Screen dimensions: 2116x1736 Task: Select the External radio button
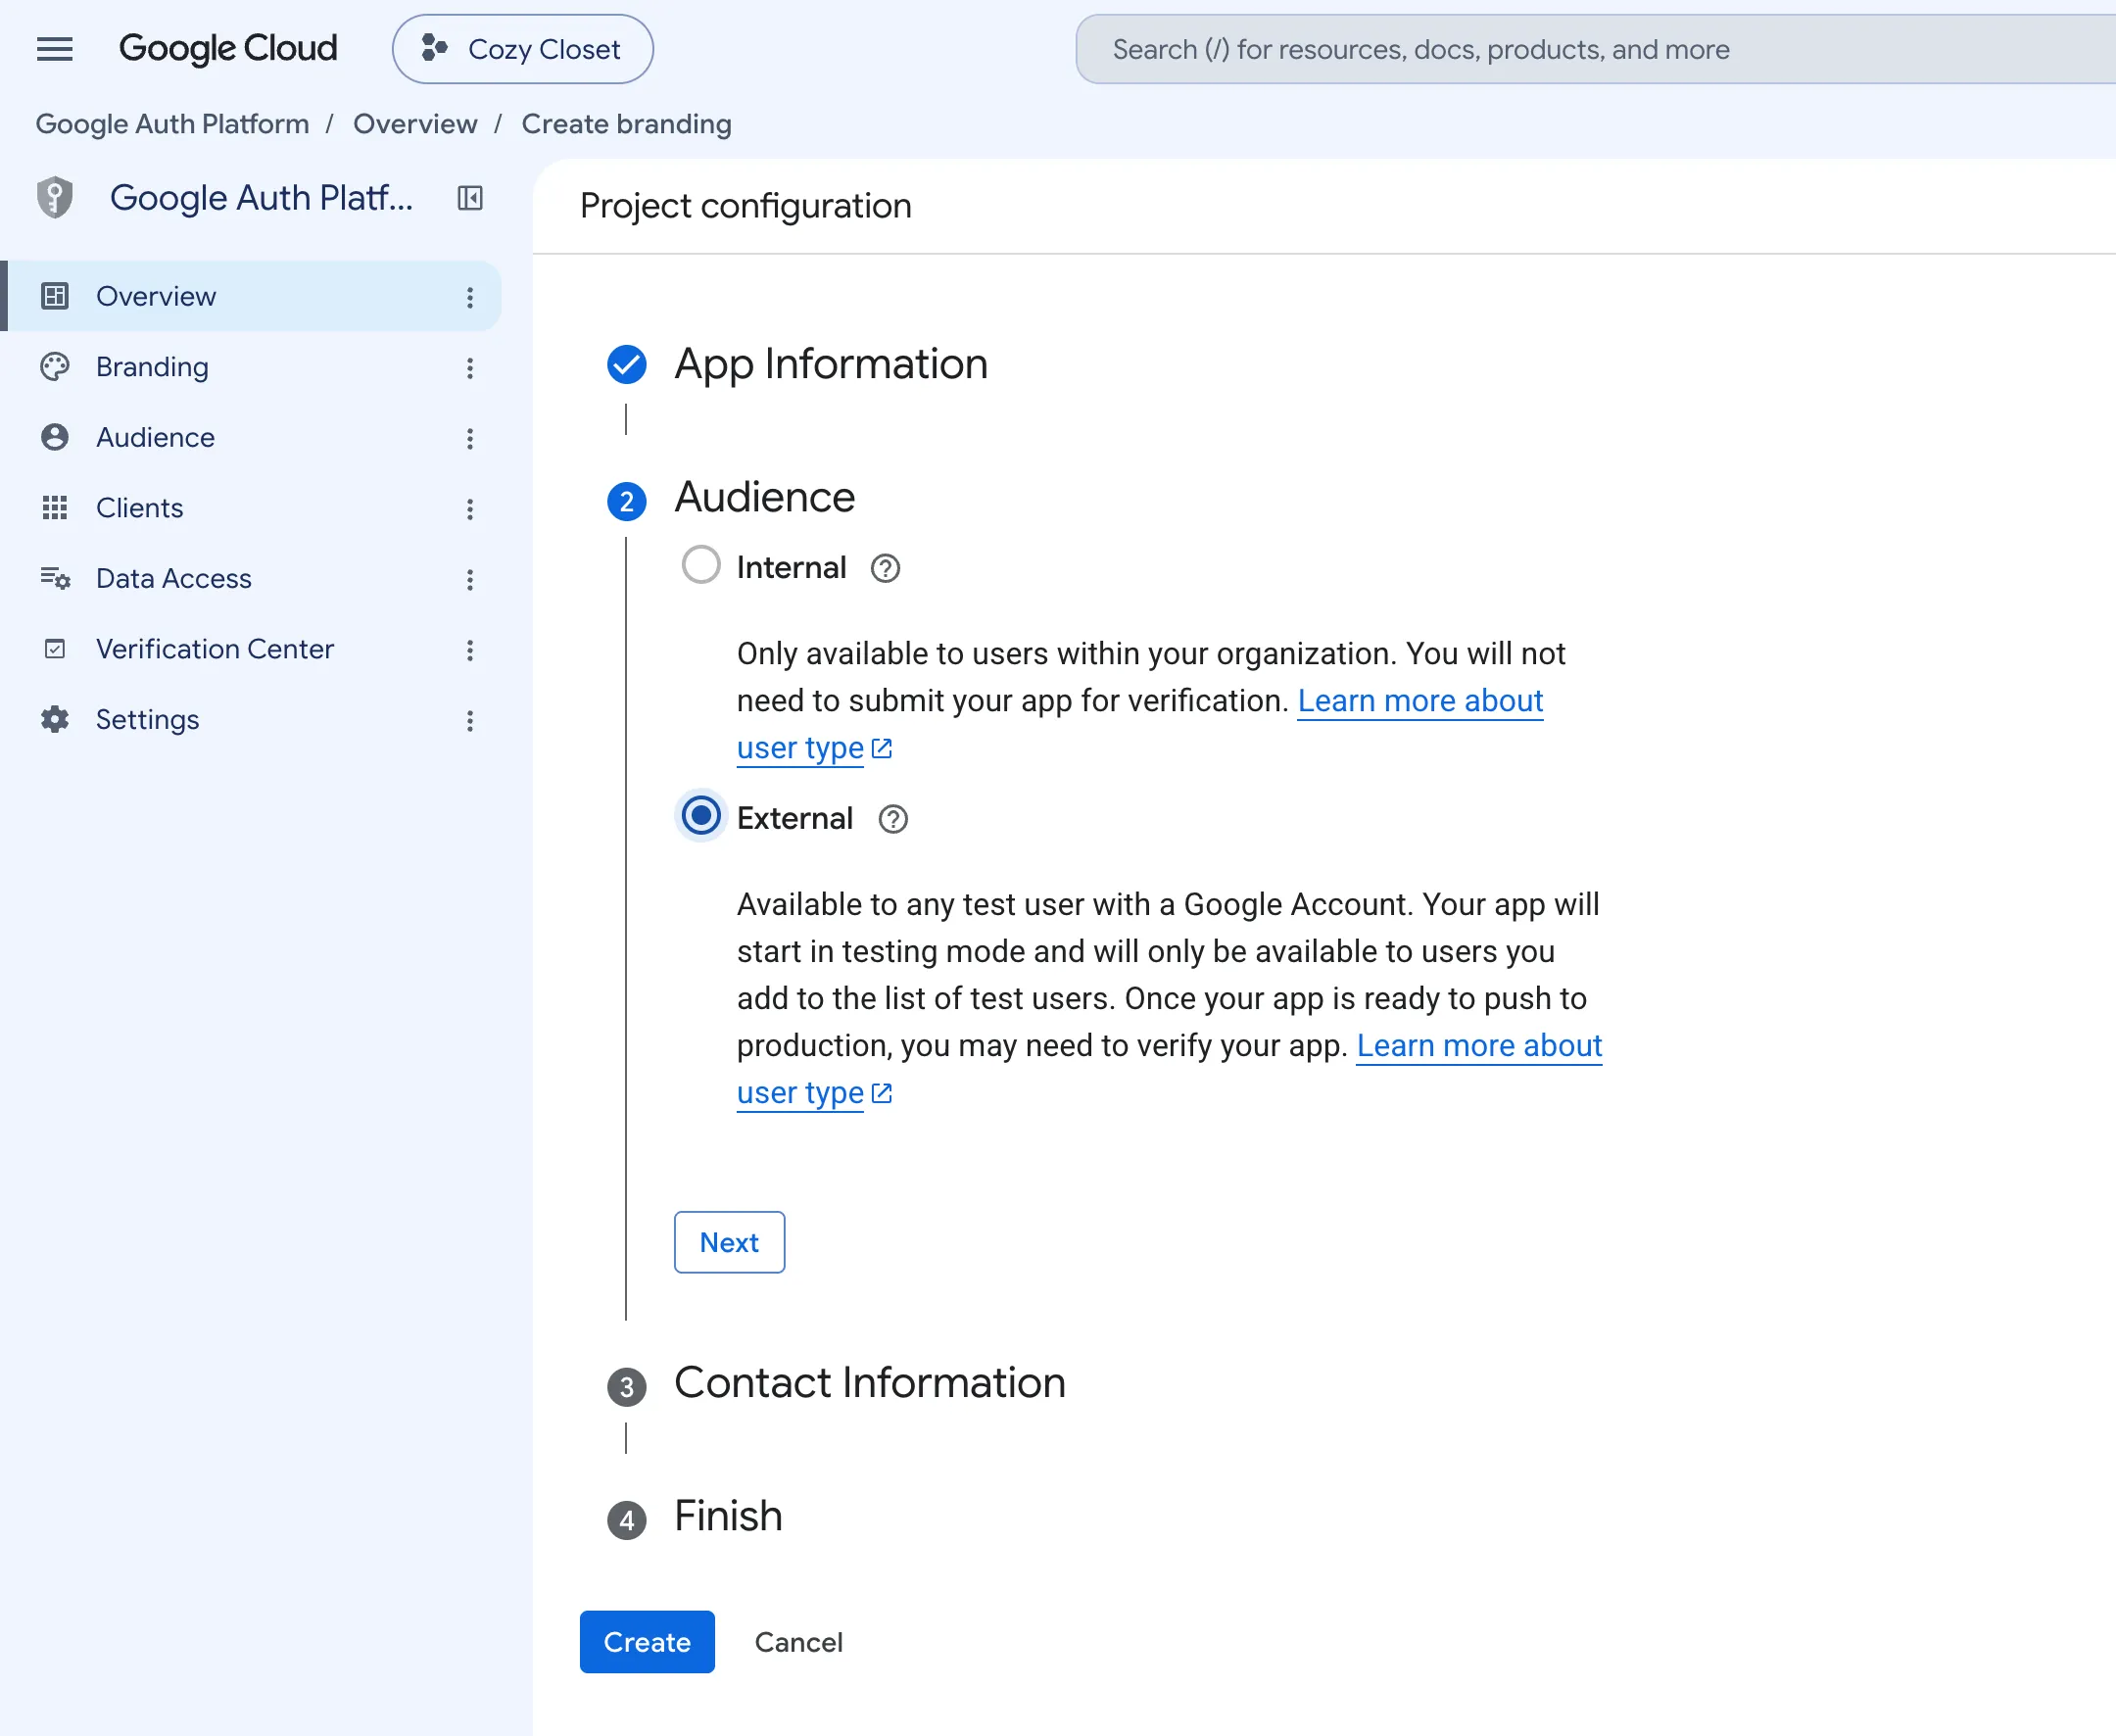pyautogui.click(x=701, y=816)
